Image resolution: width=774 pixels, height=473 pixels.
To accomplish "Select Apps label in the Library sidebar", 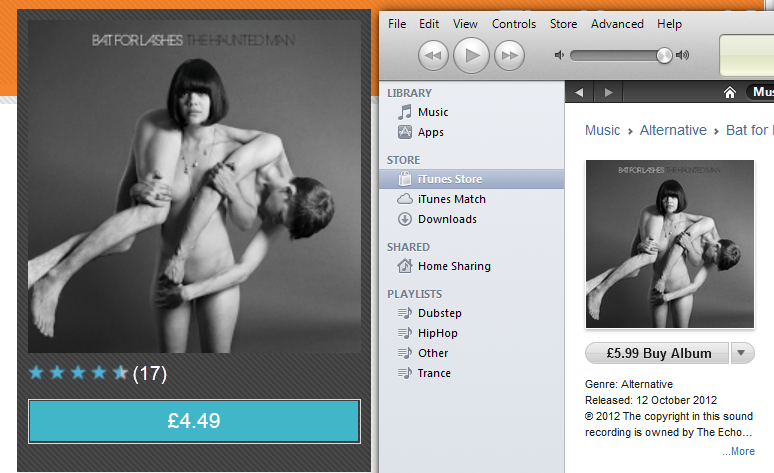I will click(x=430, y=132).
